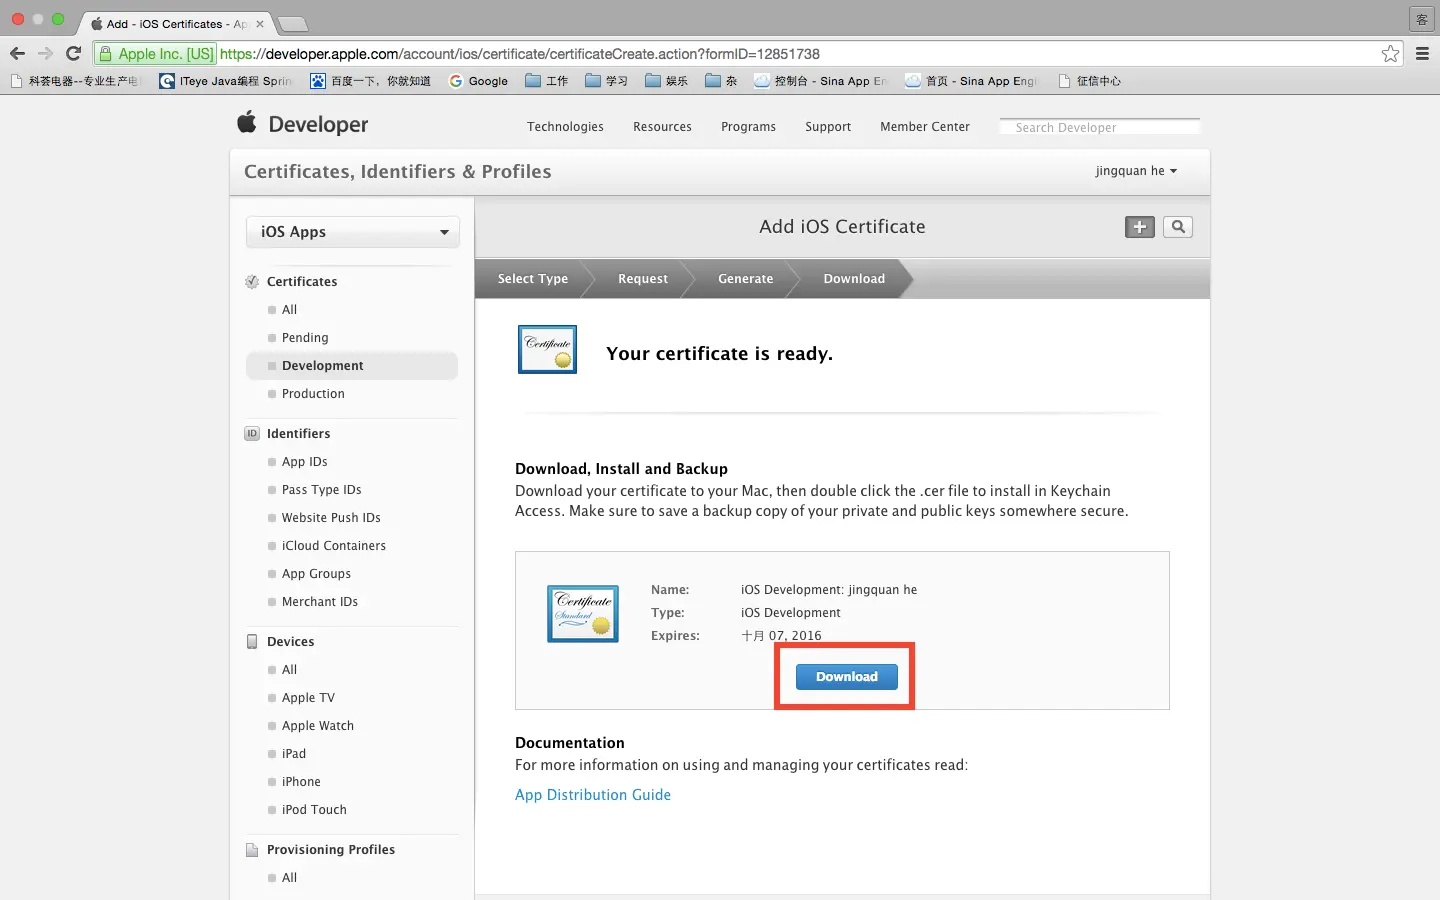The image size is (1440, 900).
Task: Bookmark this page with the star icon
Action: (x=1390, y=54)
